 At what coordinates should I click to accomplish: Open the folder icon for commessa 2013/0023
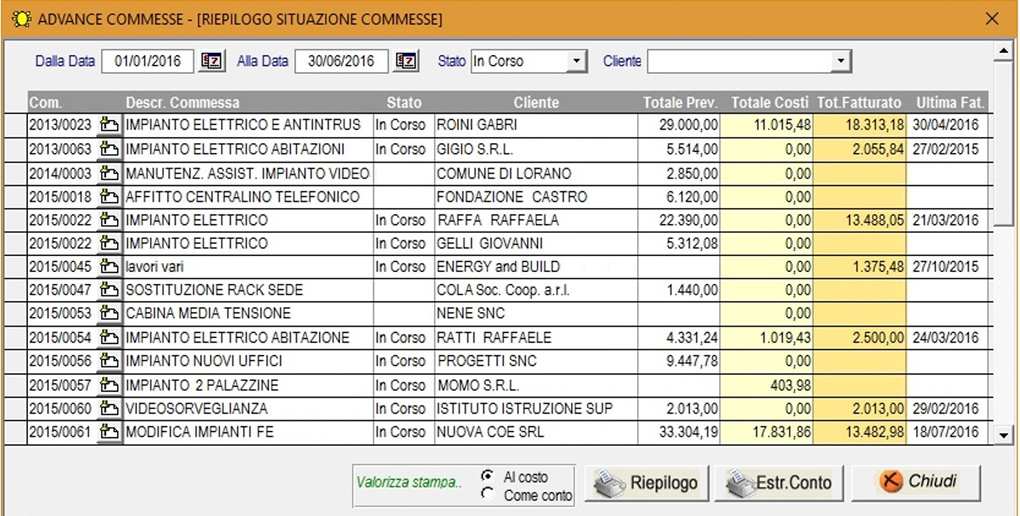click(109, 125)
